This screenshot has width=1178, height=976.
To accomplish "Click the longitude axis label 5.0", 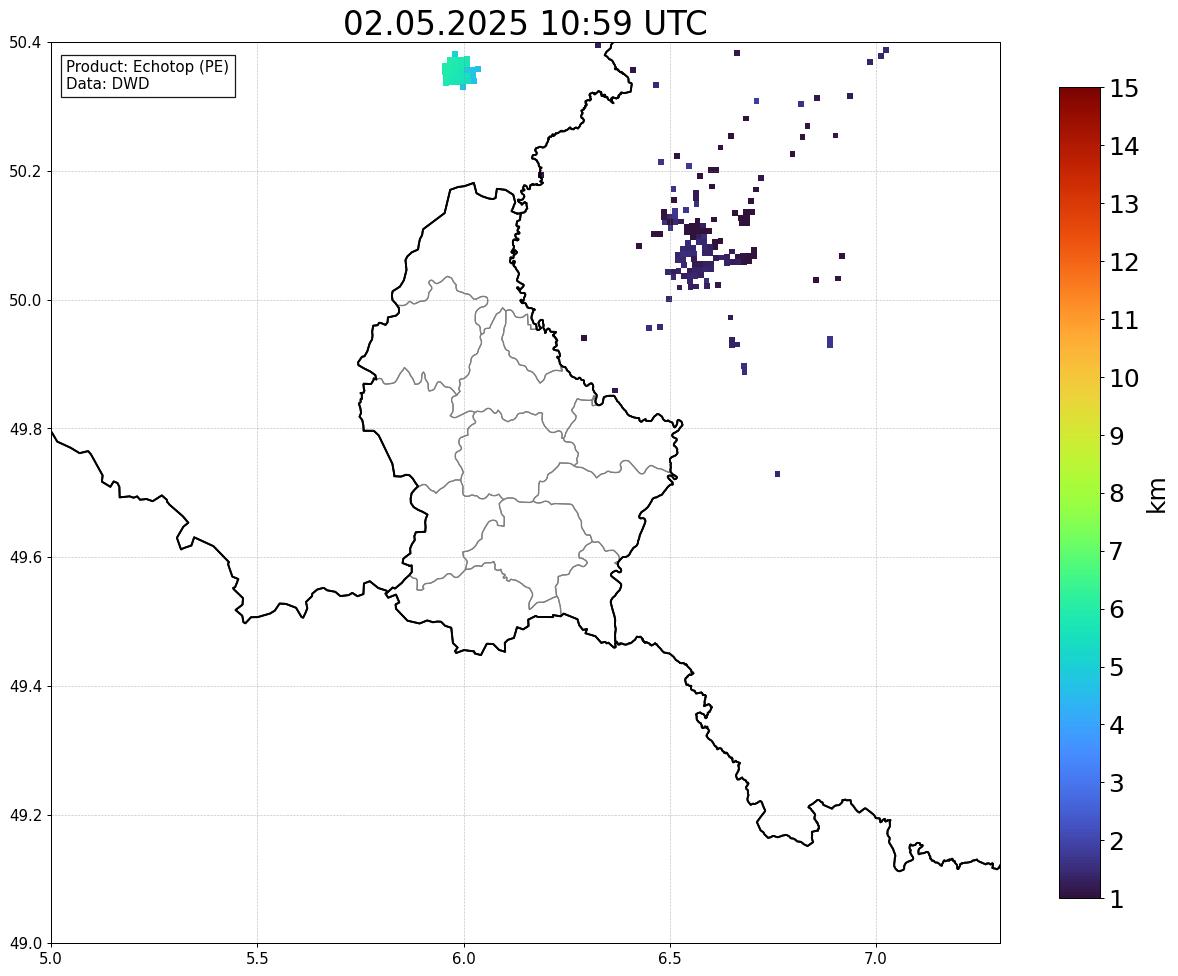I will click(x=51, y=959).
